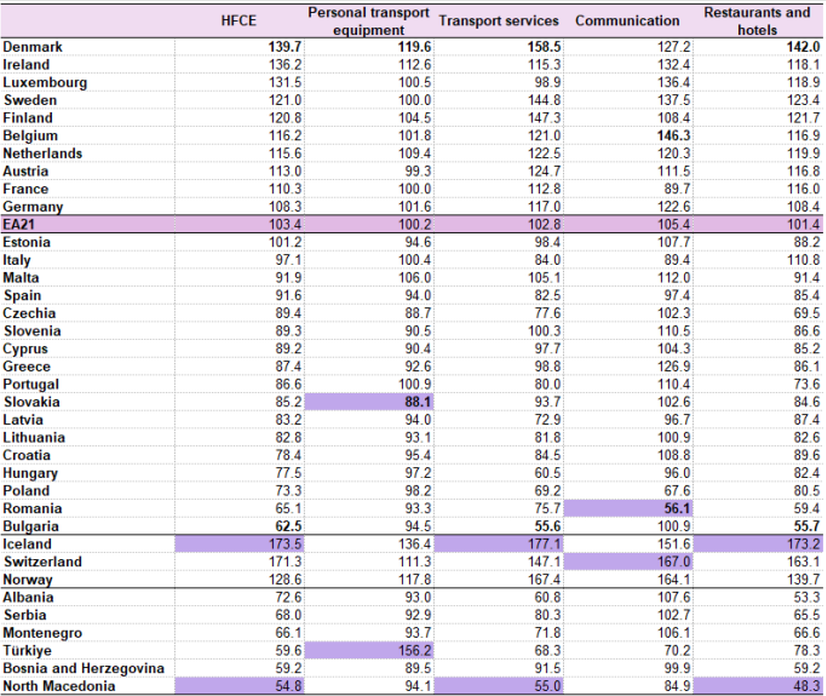Click the Bulgaria row label
The width and height of the screenshot is (826, 696).
pyautogui.click(x=31, y=526)
